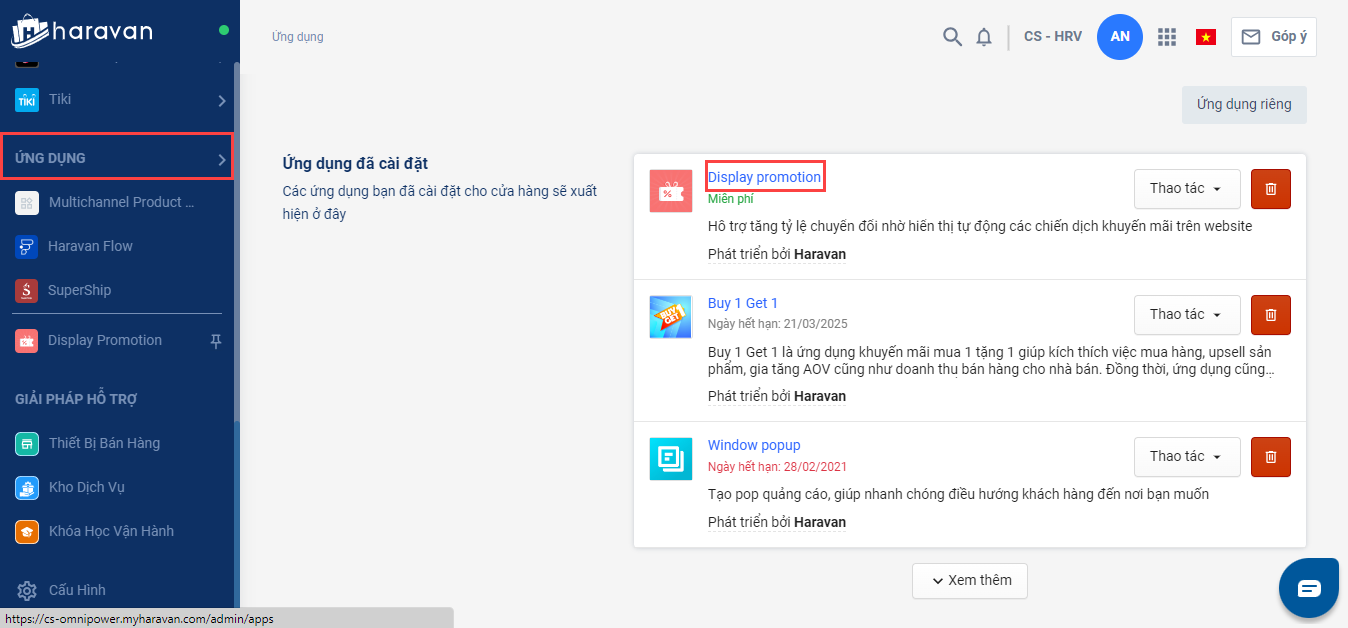Image resolution: width=1348 pixels, height=628 pixels.
Task: Expand the Tiki channel chevron
Action: pos(222,101)
